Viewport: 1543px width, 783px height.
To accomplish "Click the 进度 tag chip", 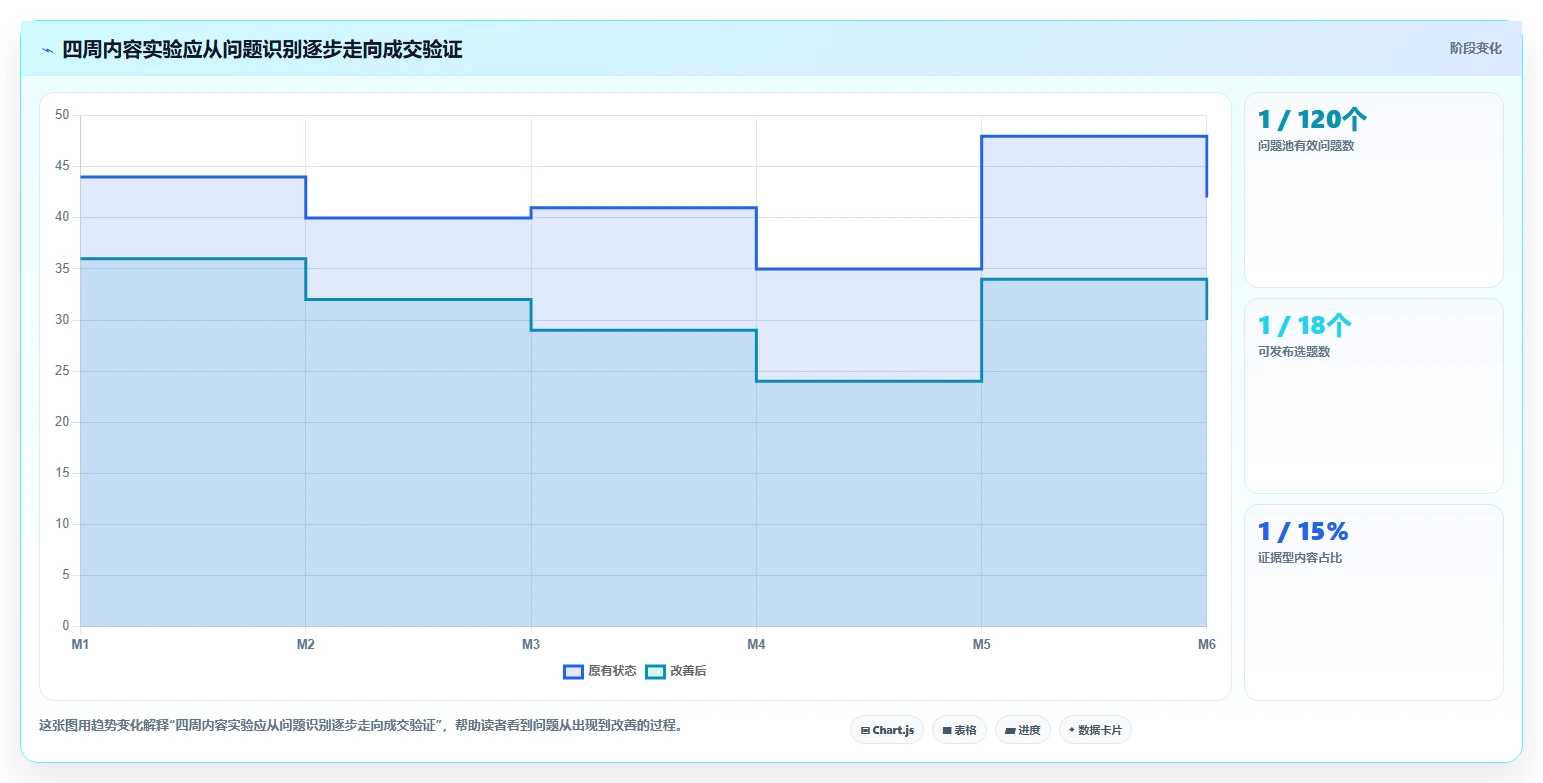I will 1023,730.
